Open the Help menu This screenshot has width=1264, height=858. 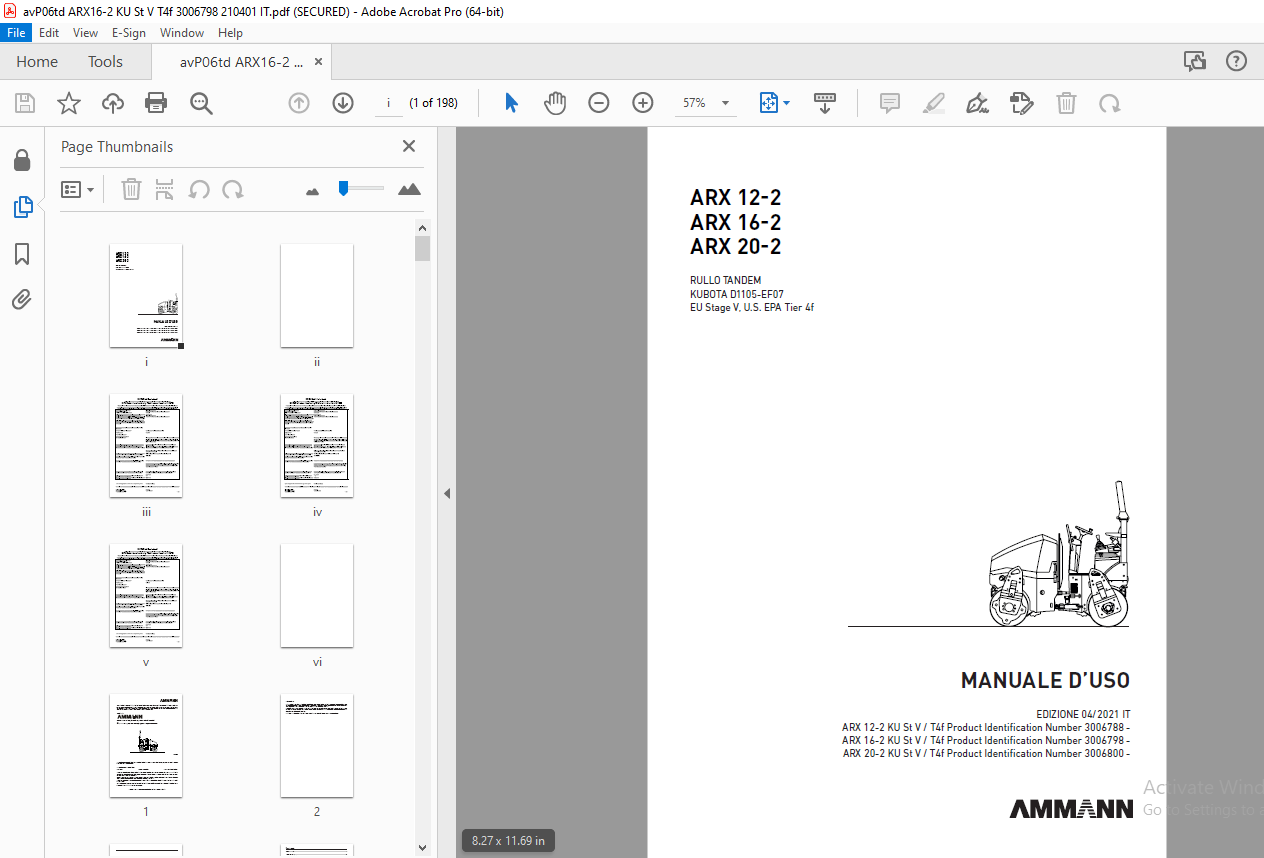230,33
